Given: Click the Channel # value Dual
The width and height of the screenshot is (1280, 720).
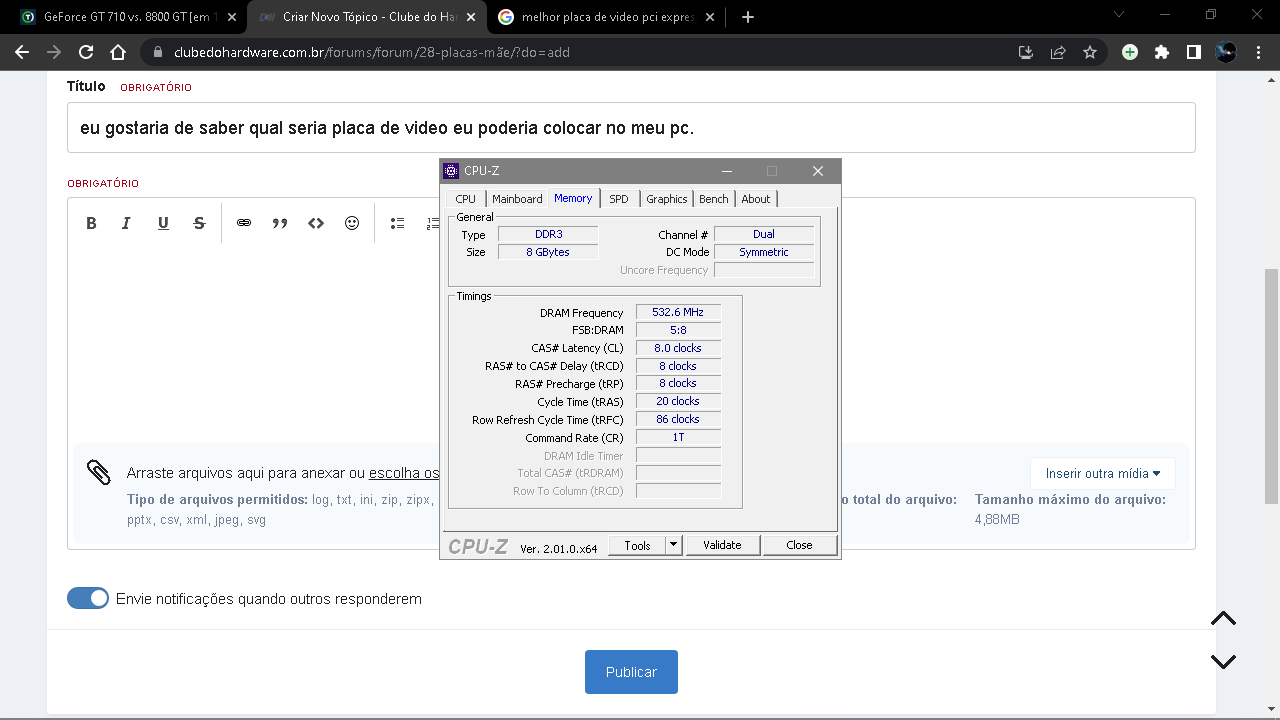Looking at the screenshot, I should pyautogui.click(x=764, y=234).
